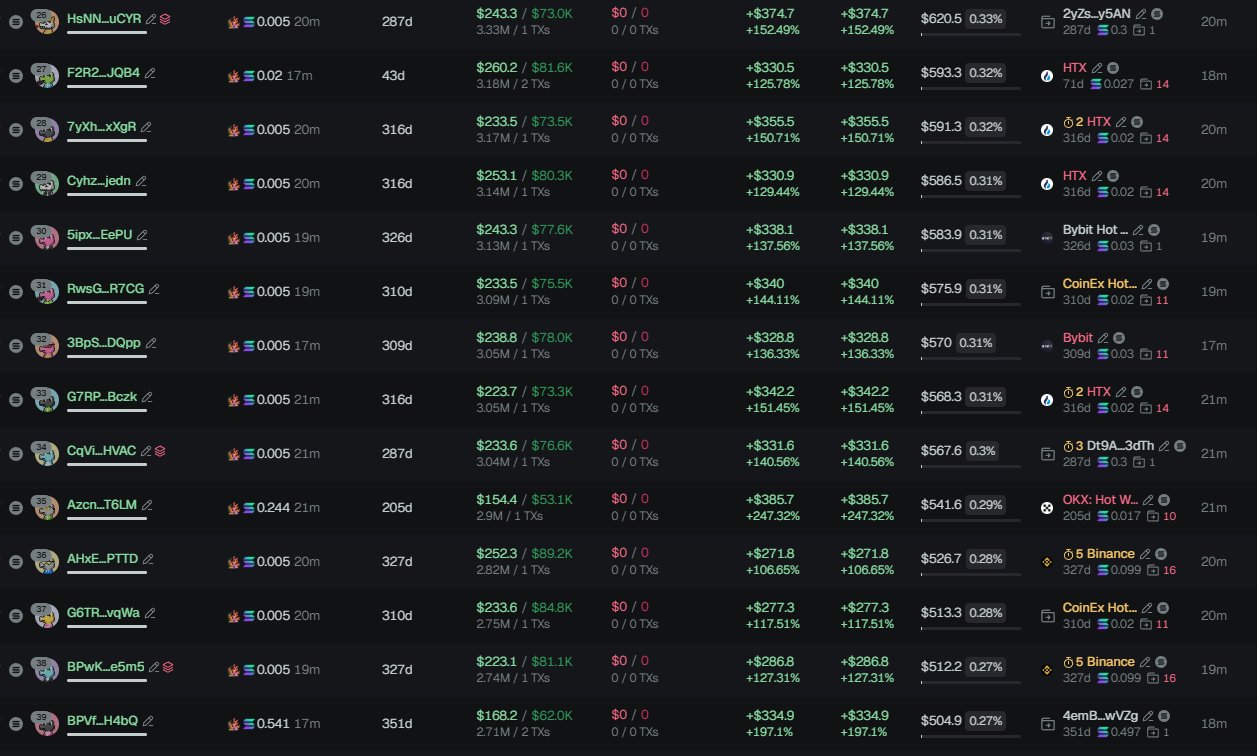
Task: Click the gray circle icon beside OKX: Hot W... label
Action: (x=1162, y=500)
